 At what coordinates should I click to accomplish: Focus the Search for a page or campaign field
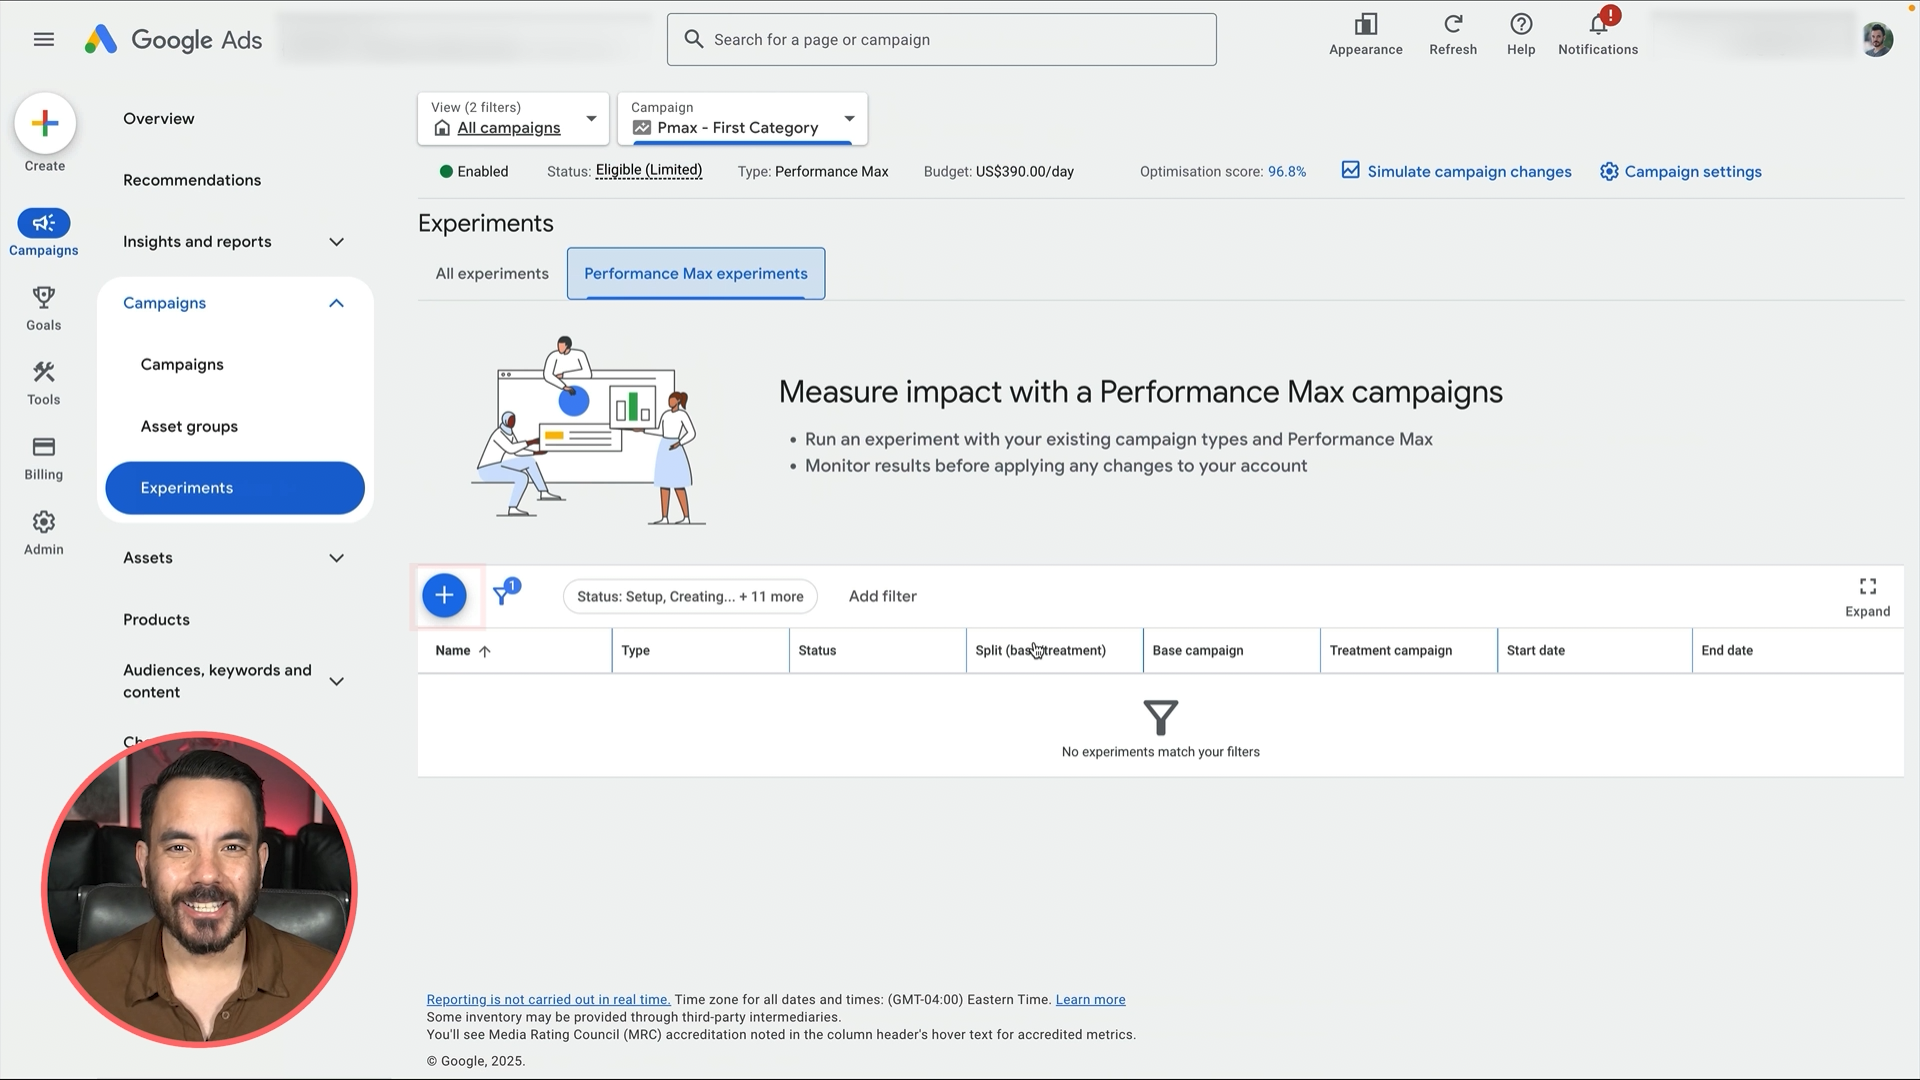point(942,40)
